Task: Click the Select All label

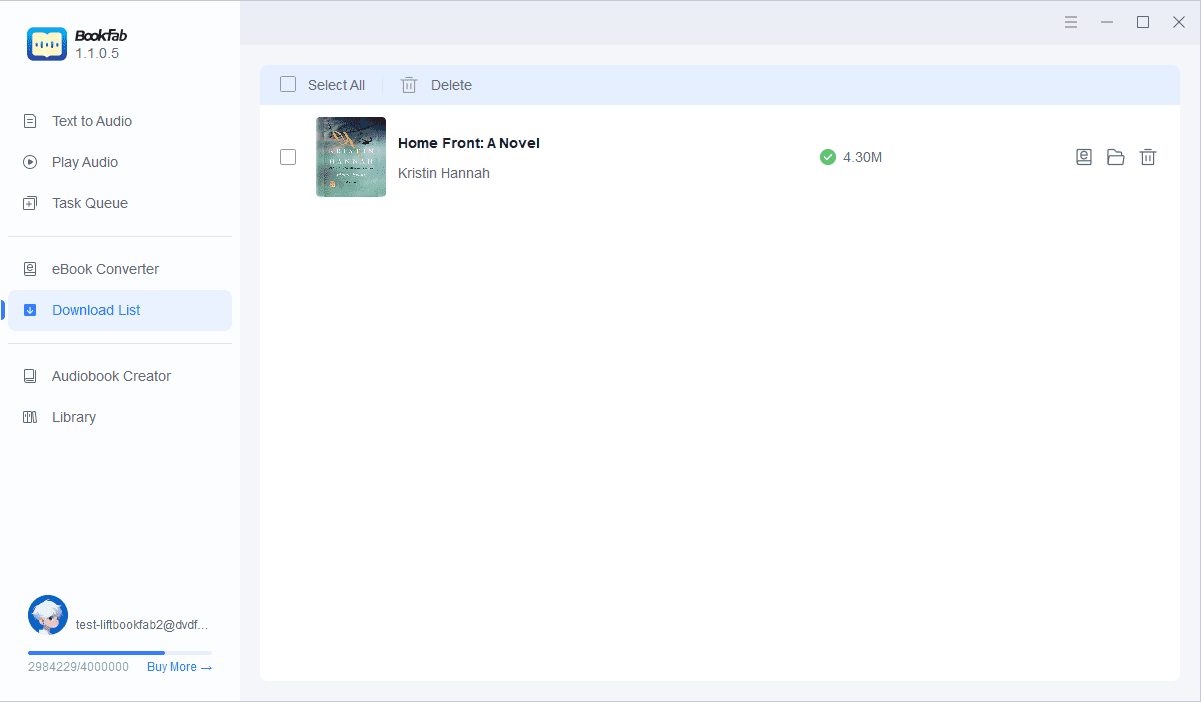Action: (336, 85)
